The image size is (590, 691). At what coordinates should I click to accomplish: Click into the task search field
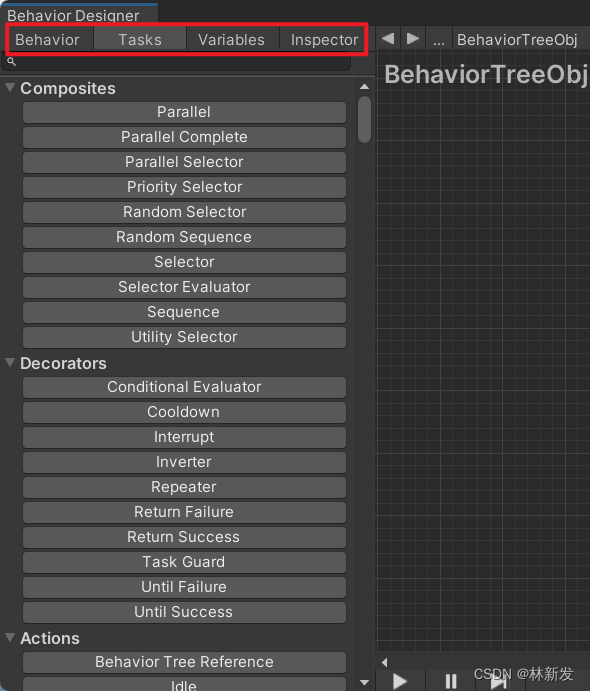(x=178, y=62)
